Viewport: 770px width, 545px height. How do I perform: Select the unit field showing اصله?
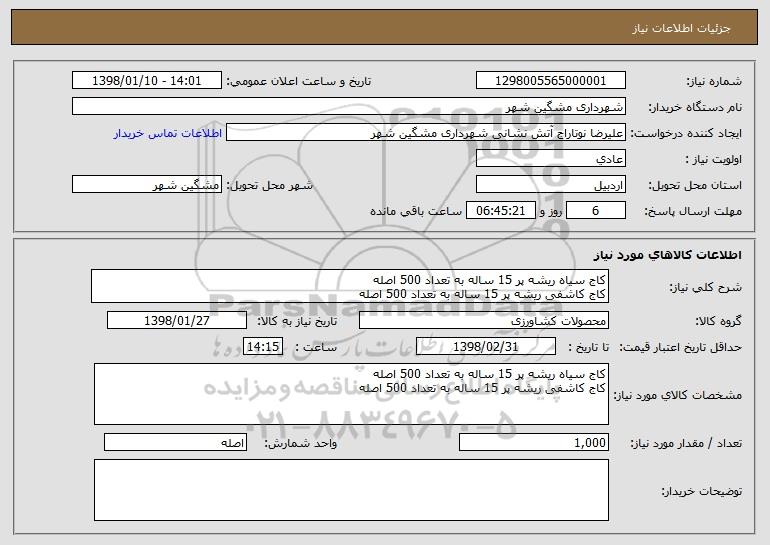(175, 442)
